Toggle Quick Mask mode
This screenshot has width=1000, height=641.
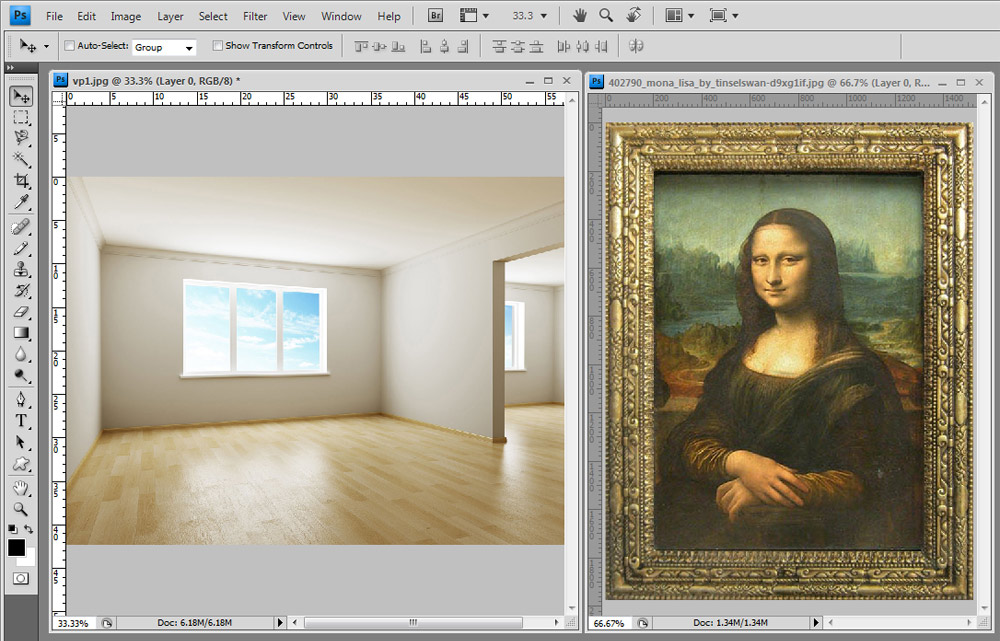click(20, 578)
